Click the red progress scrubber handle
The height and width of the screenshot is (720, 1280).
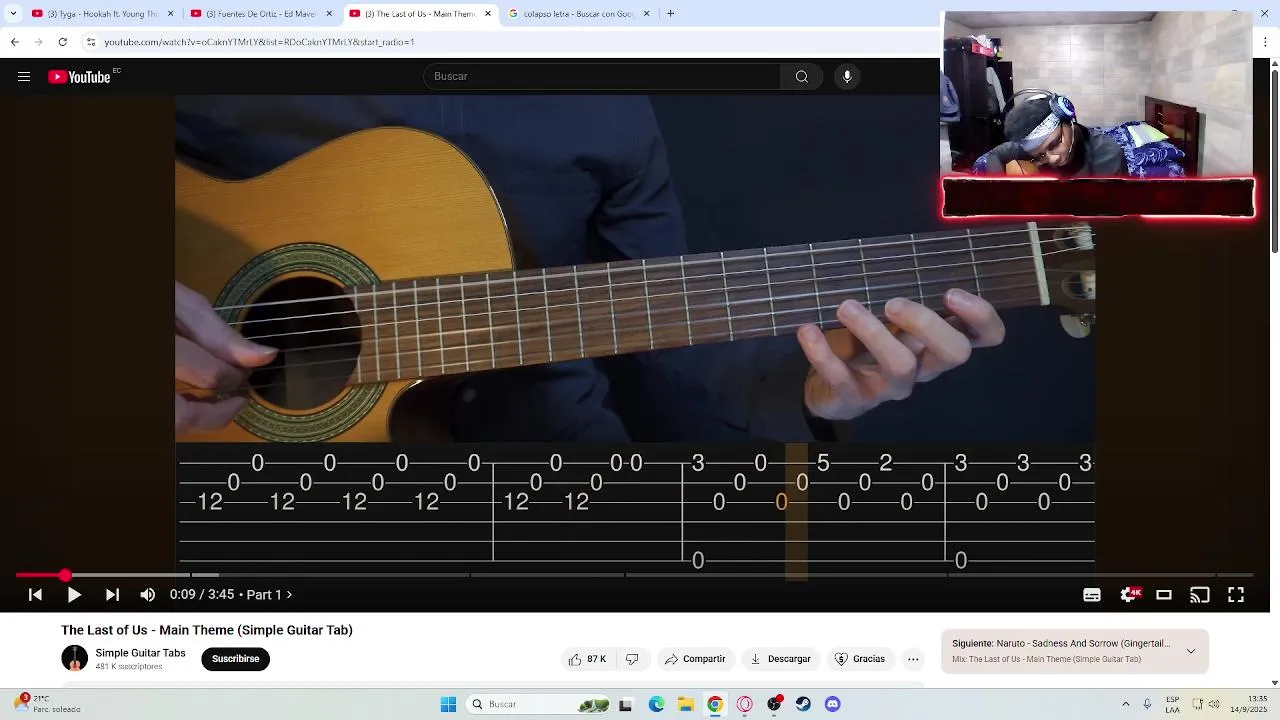tap(65, 575)
